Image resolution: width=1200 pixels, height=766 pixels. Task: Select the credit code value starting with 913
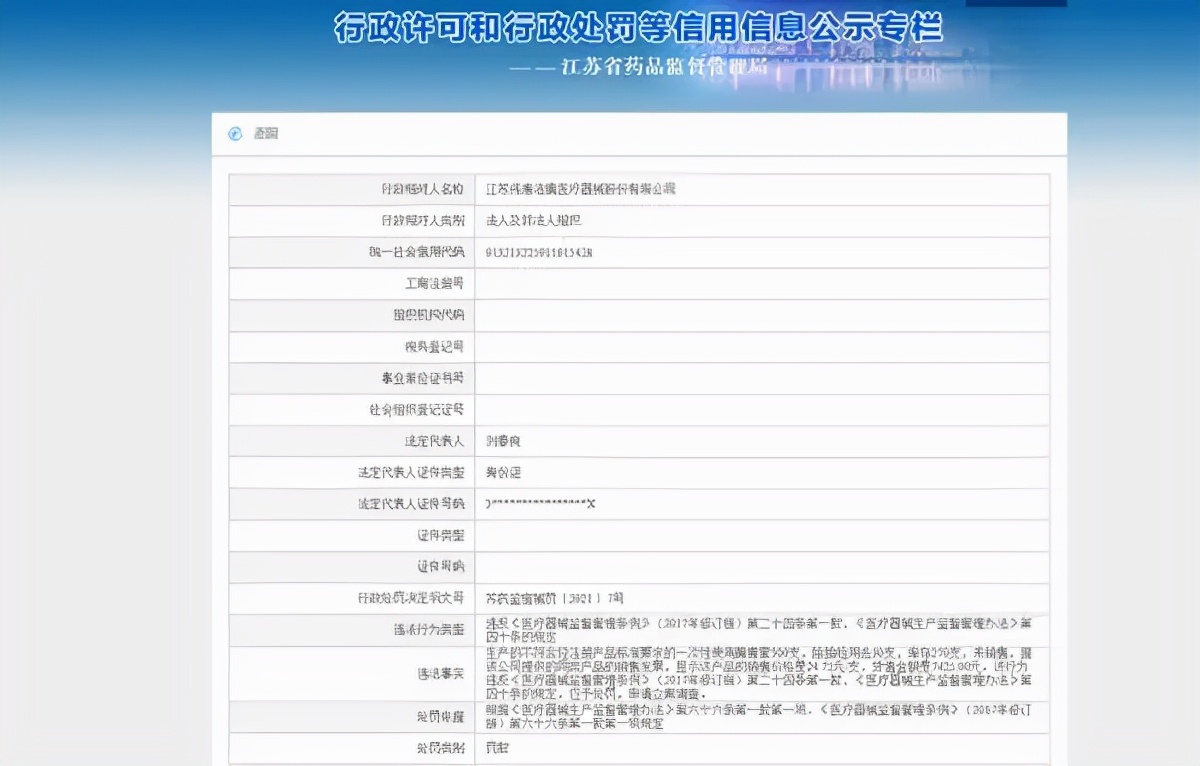(539, 253)
